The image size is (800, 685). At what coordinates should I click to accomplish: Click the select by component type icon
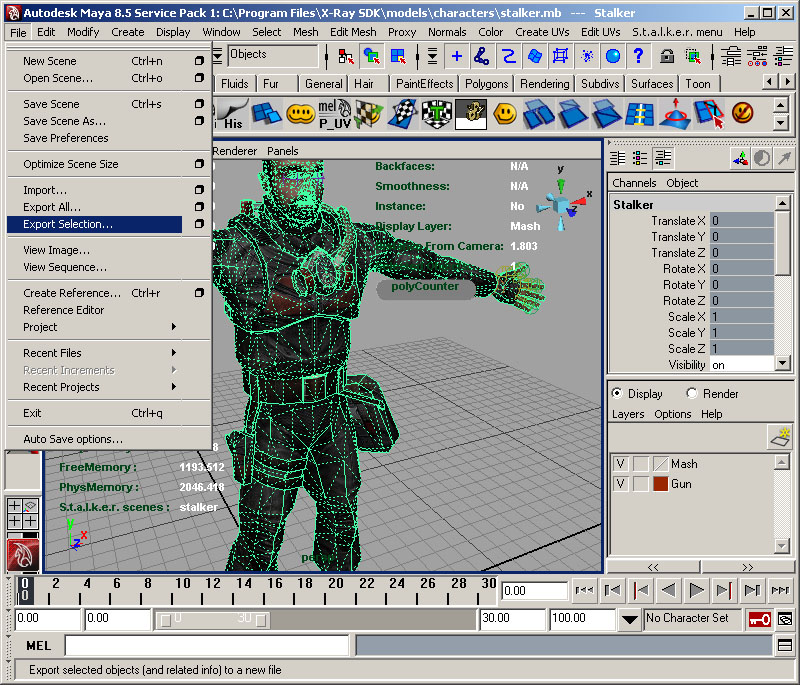coord(397,56)
